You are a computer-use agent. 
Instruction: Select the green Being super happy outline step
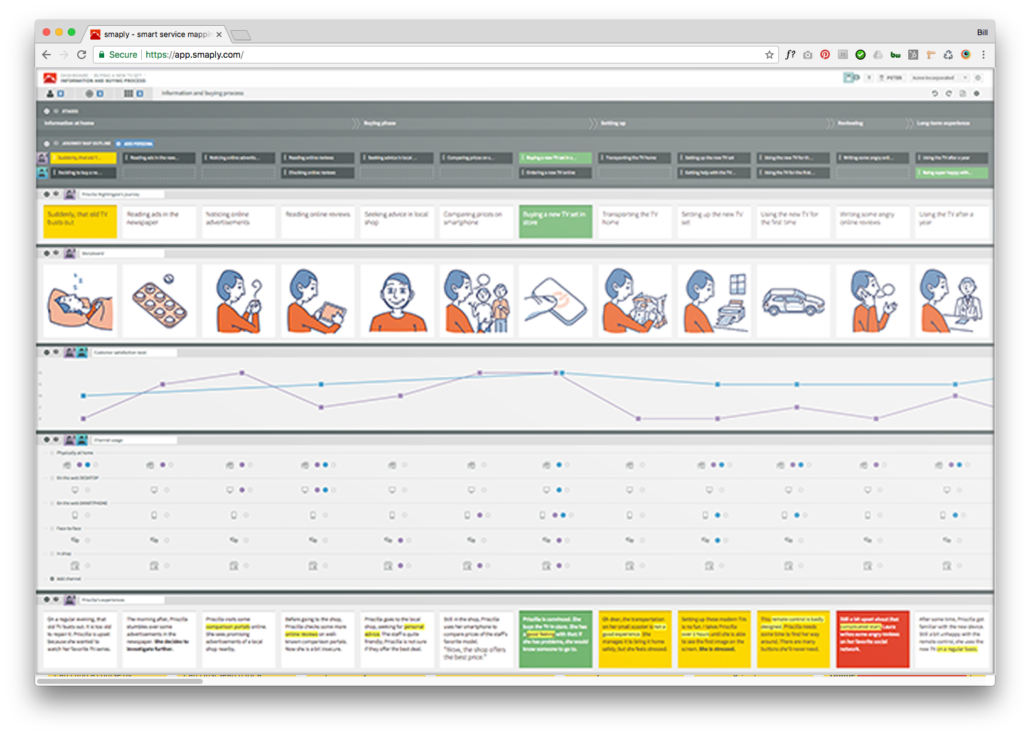pos(952,173)
